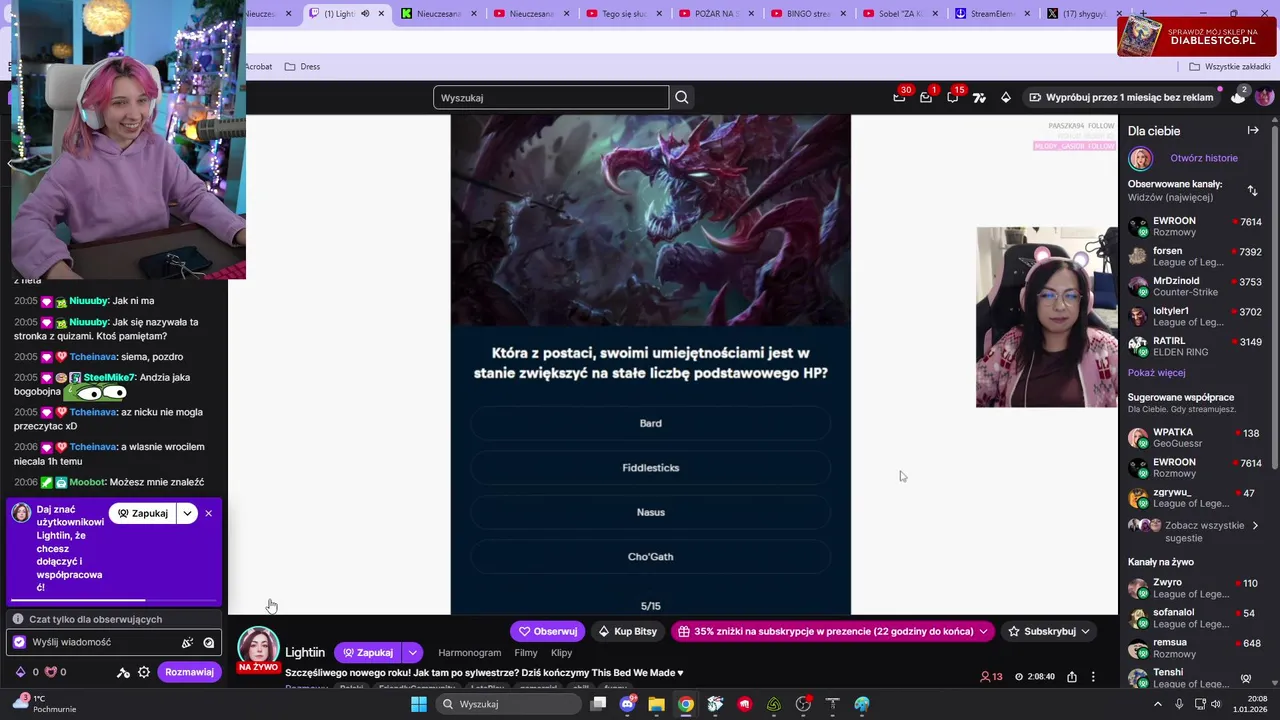The height and width of the screenshot is (720, 1280).
Task: Click the channel points icon with 2 badge
Action: (1238, 97)
